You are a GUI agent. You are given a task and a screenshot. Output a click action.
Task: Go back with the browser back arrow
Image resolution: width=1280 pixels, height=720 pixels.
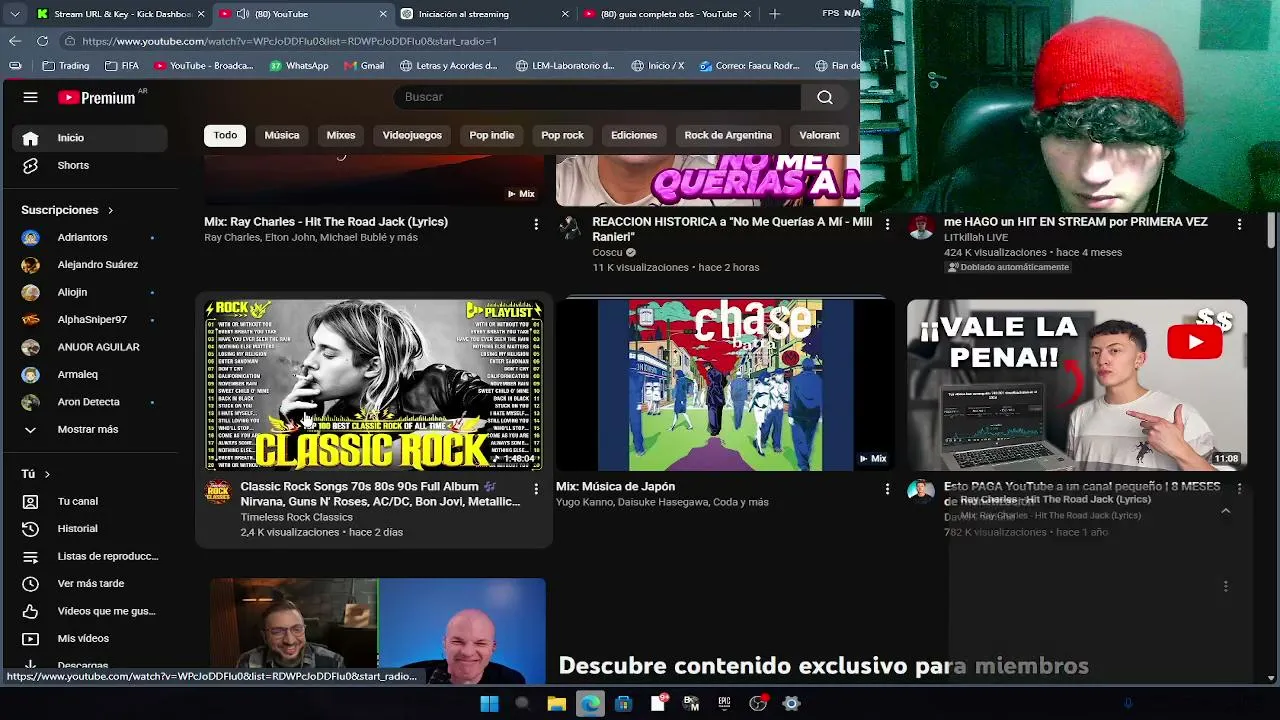(15, 41)
